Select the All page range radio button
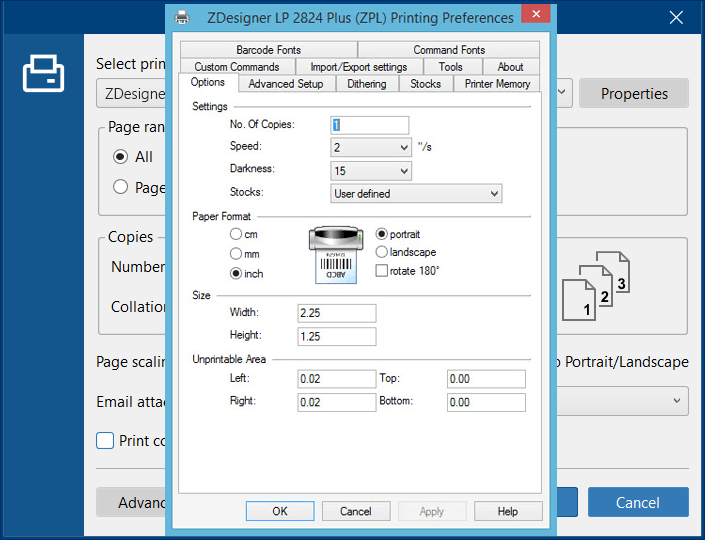This screenshot has height=540, width=705. [120, 157]
